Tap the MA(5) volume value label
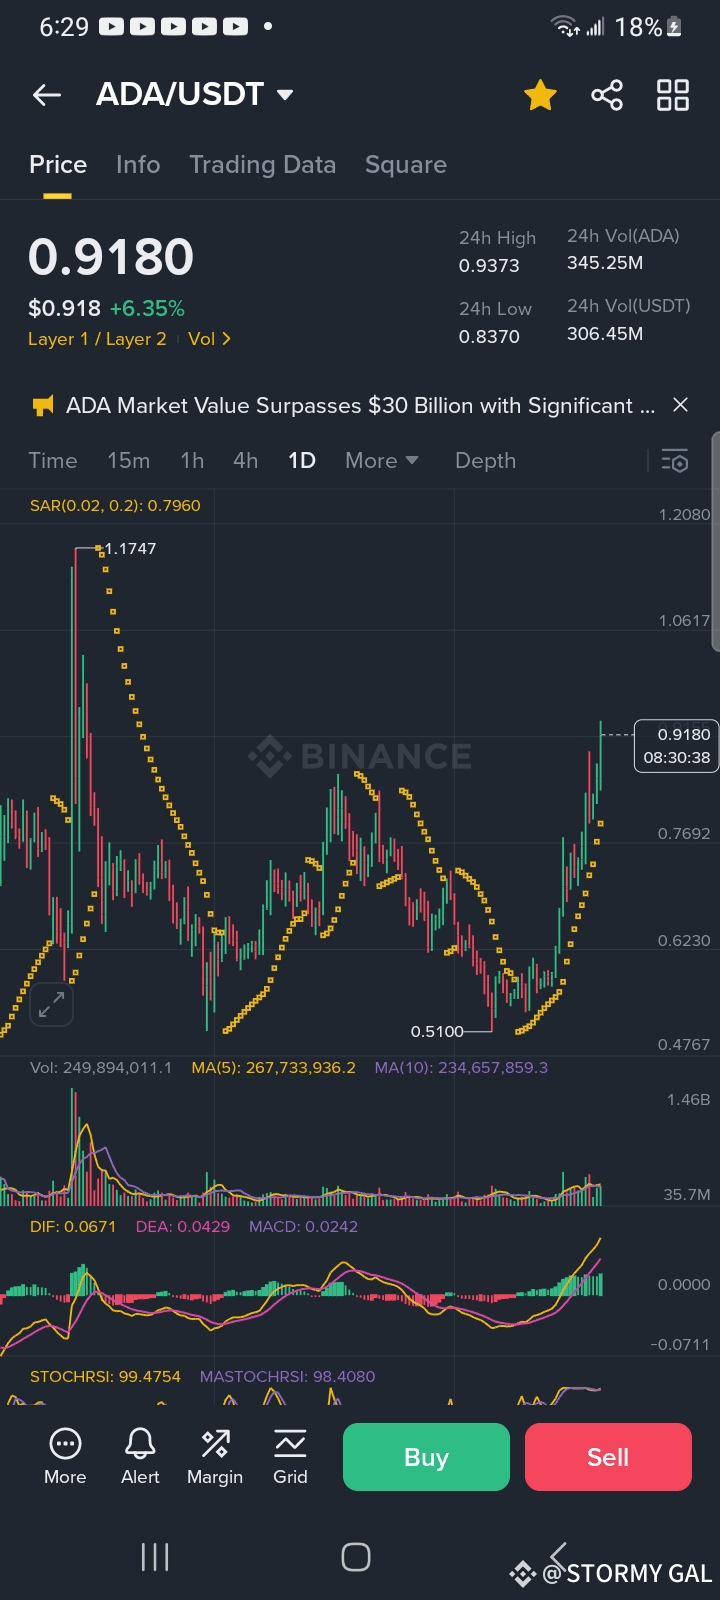The image size is (720, 1600). point(274,1068)
